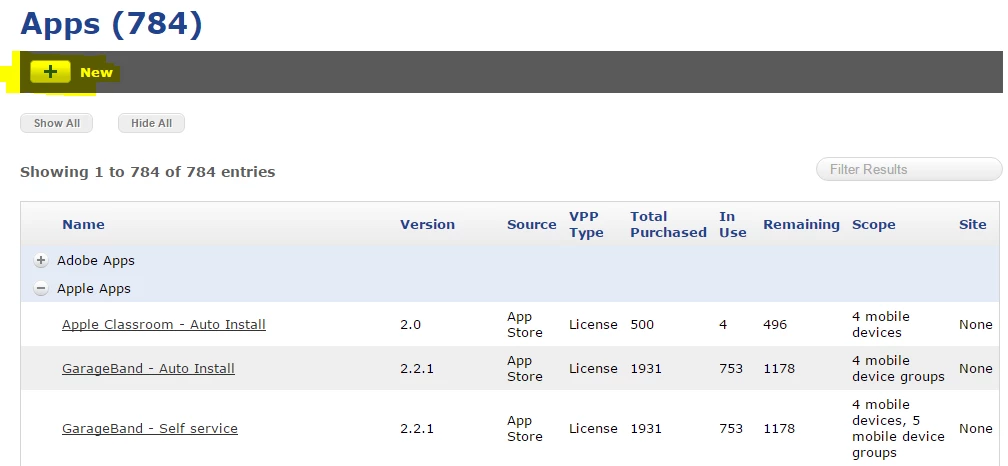Click Hide All button
The image size is (1008, 466).
[x=151, y=123]
